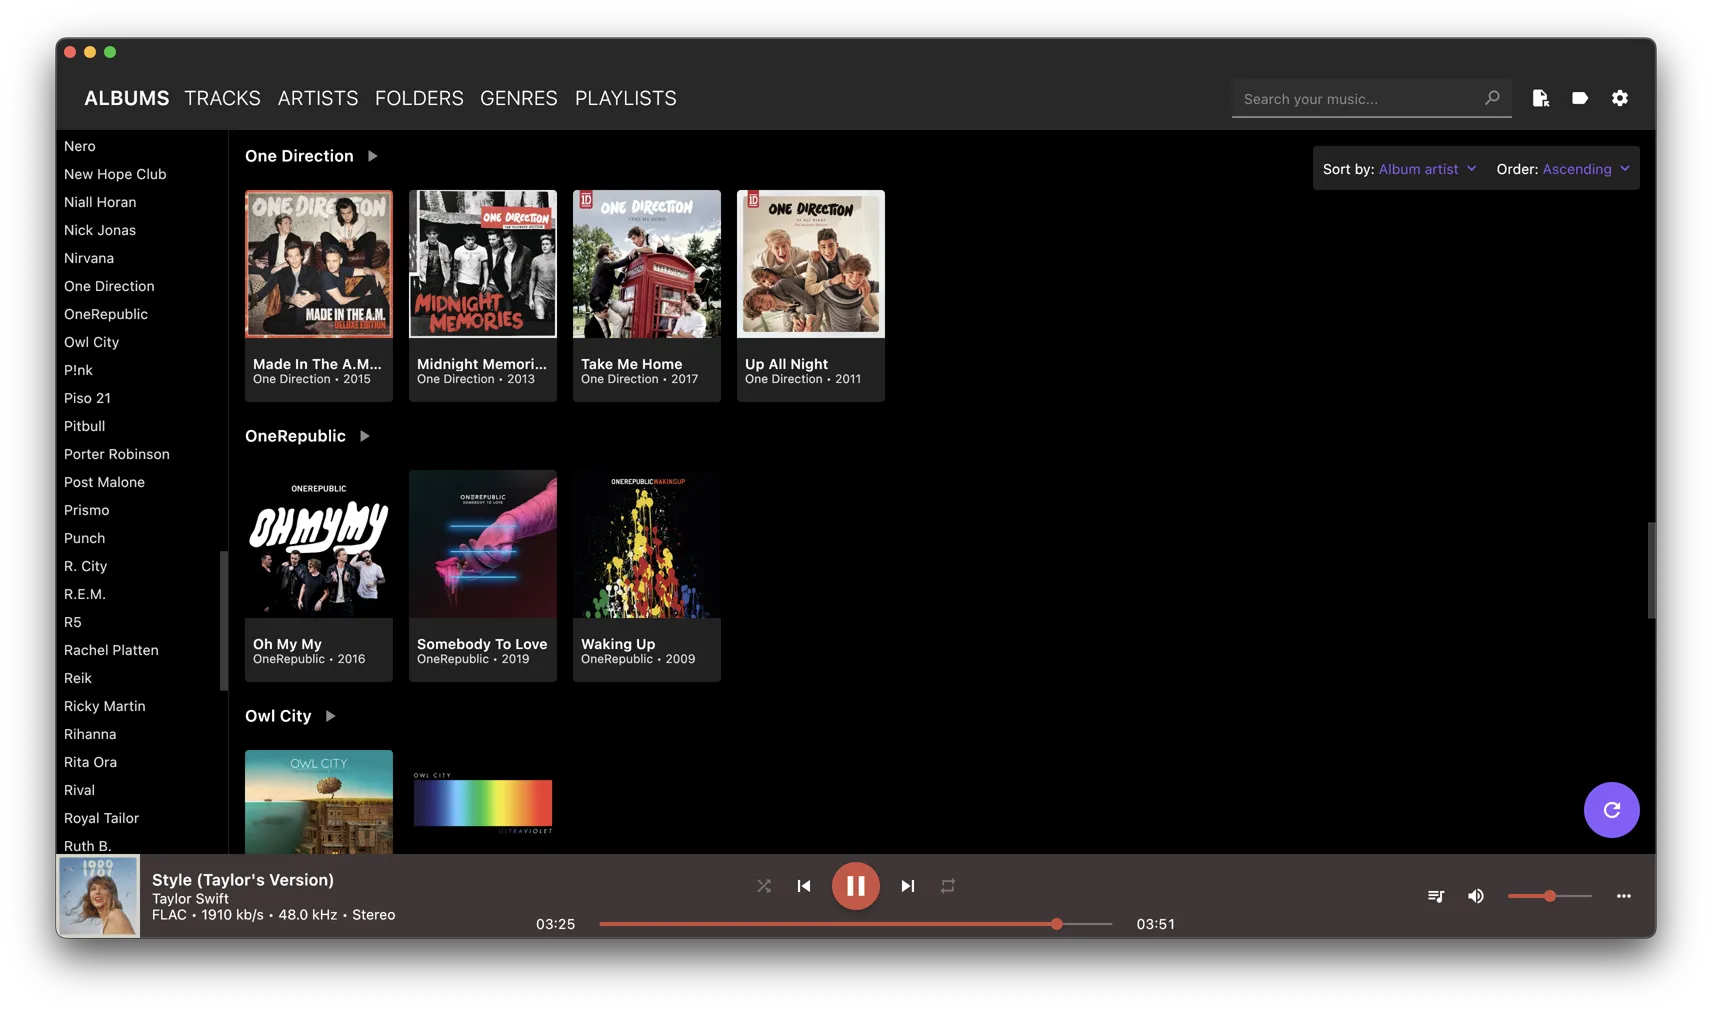Open the settings gear icon
1712x1012 pixels.
[1619, 98]
